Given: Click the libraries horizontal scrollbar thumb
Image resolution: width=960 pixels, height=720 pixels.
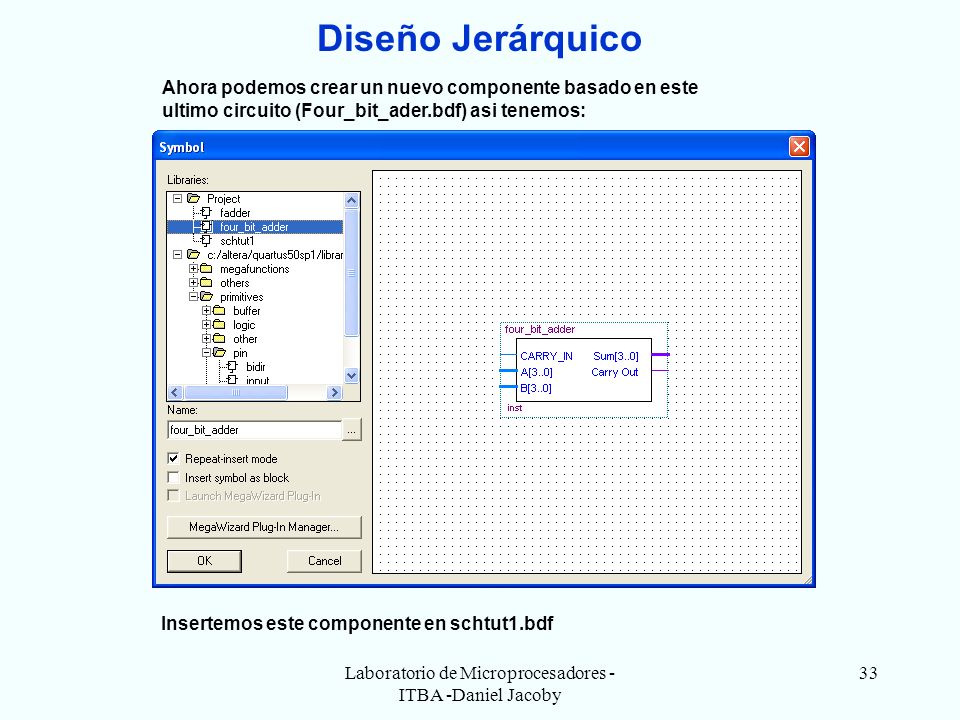Looking at the screenshot, I should pos(236,392).
